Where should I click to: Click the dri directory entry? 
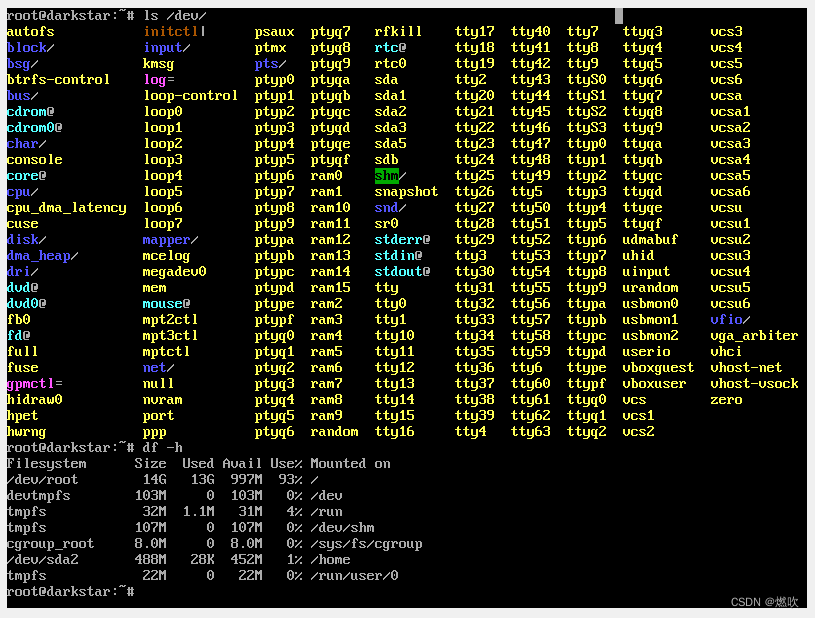[x=15, y=271]
